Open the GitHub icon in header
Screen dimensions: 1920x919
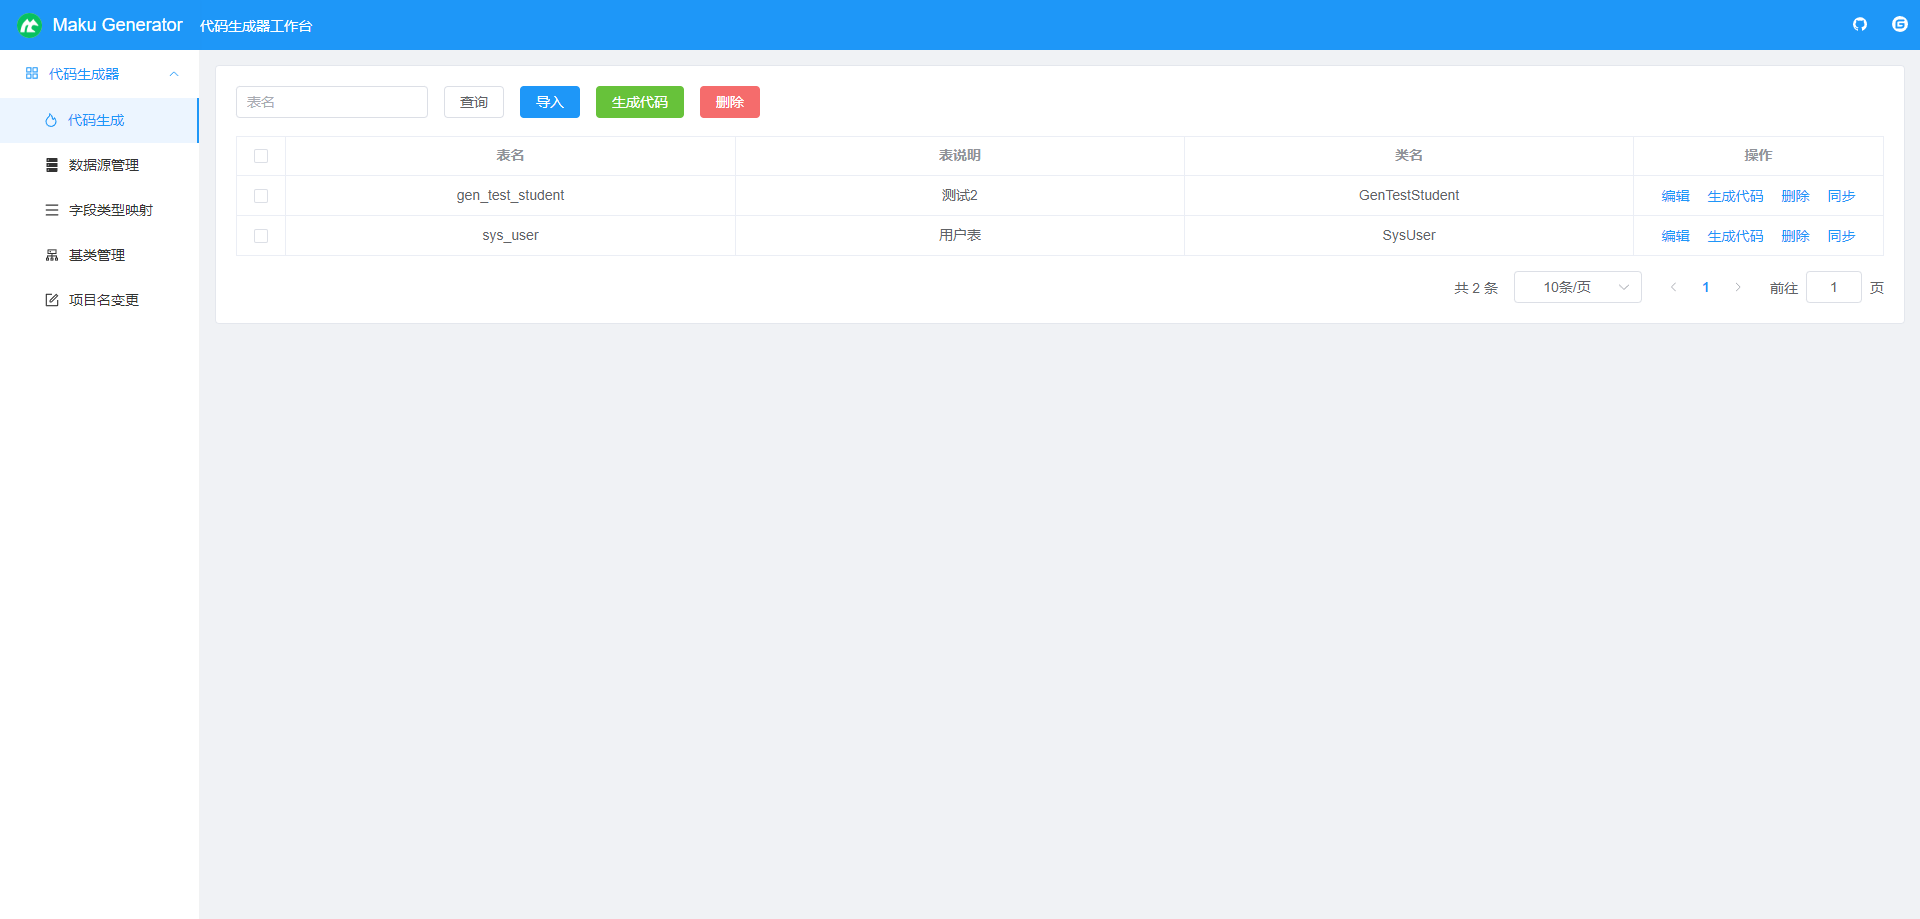(1860, 24)
